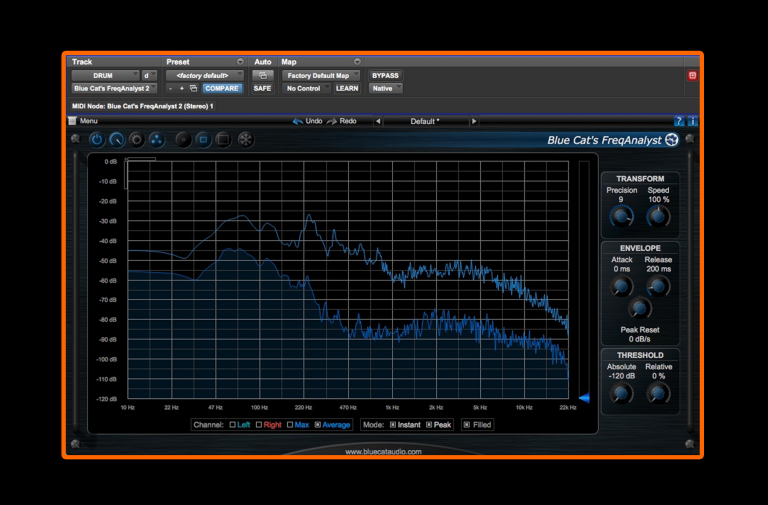Viewport: 768px width, 505px height.
Task: Click the Undo label
Action: 313,121
